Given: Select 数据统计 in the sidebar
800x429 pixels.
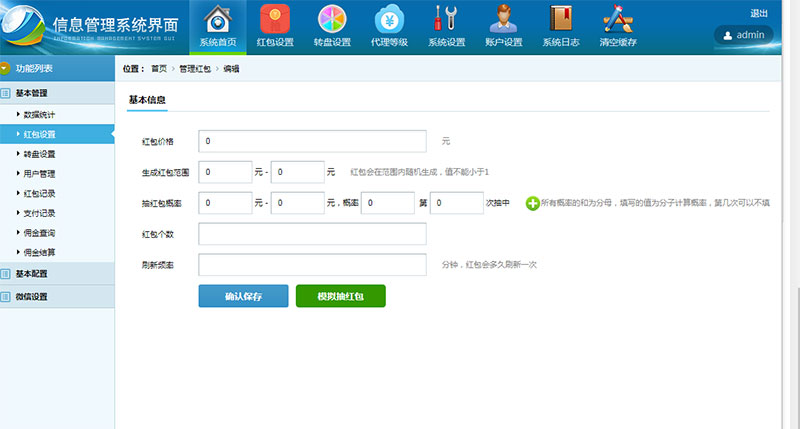Looking at the screenshot, I should [x=40, y=114].
